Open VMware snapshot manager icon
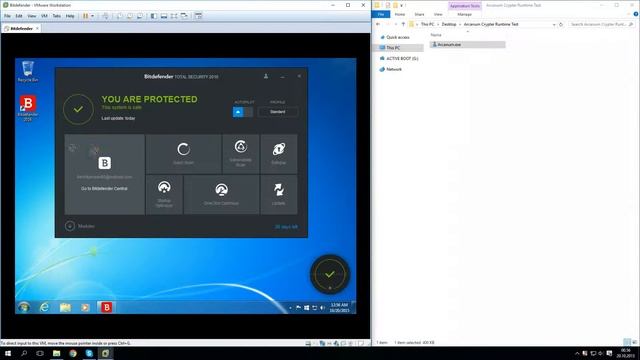Image resolution: width=640 pixels, height=360 pixels. 140,16
